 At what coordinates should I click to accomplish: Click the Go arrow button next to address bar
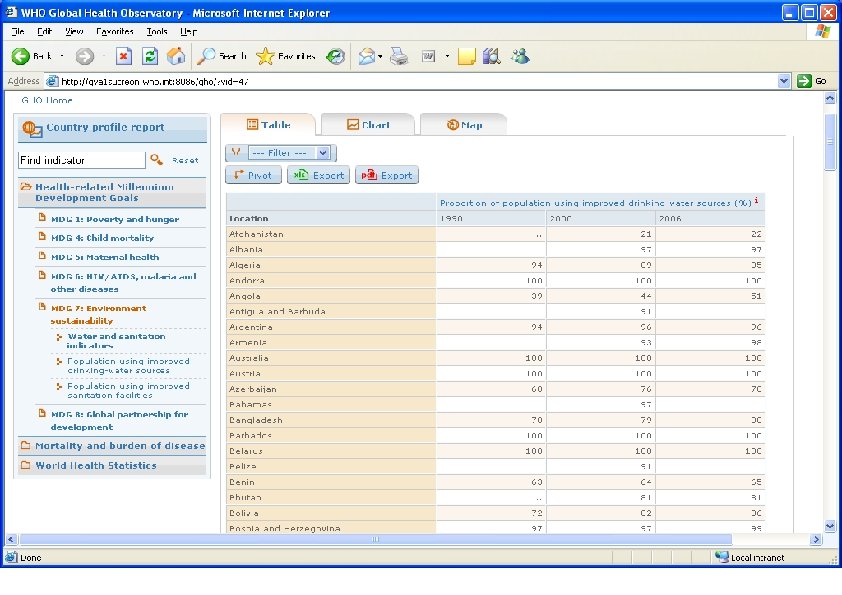pyautogui.click(x=804, y=81)
